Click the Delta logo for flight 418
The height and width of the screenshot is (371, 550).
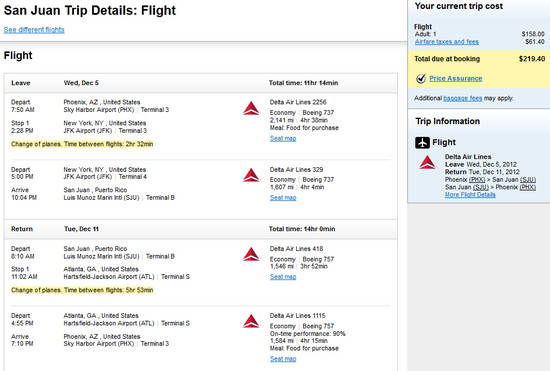[x=251, y=254]
